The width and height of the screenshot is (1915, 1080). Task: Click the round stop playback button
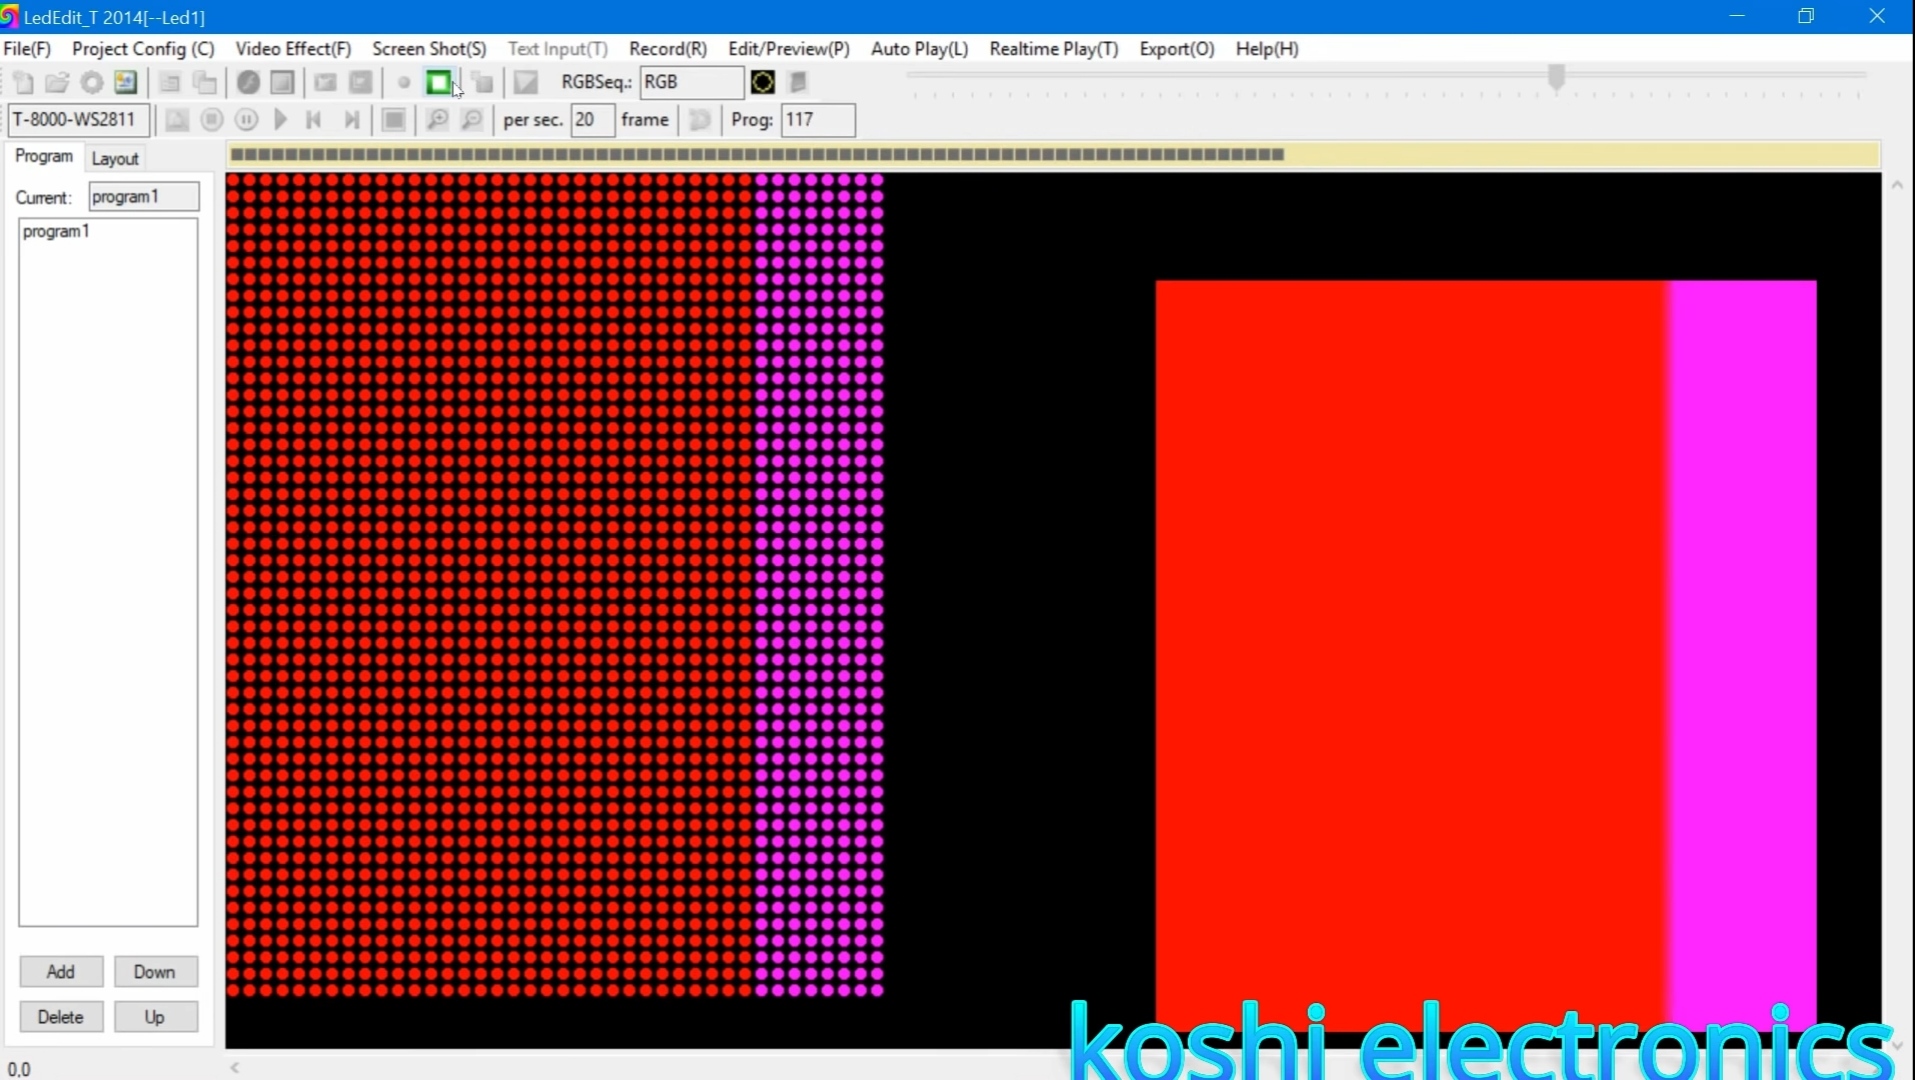[212, 120]
